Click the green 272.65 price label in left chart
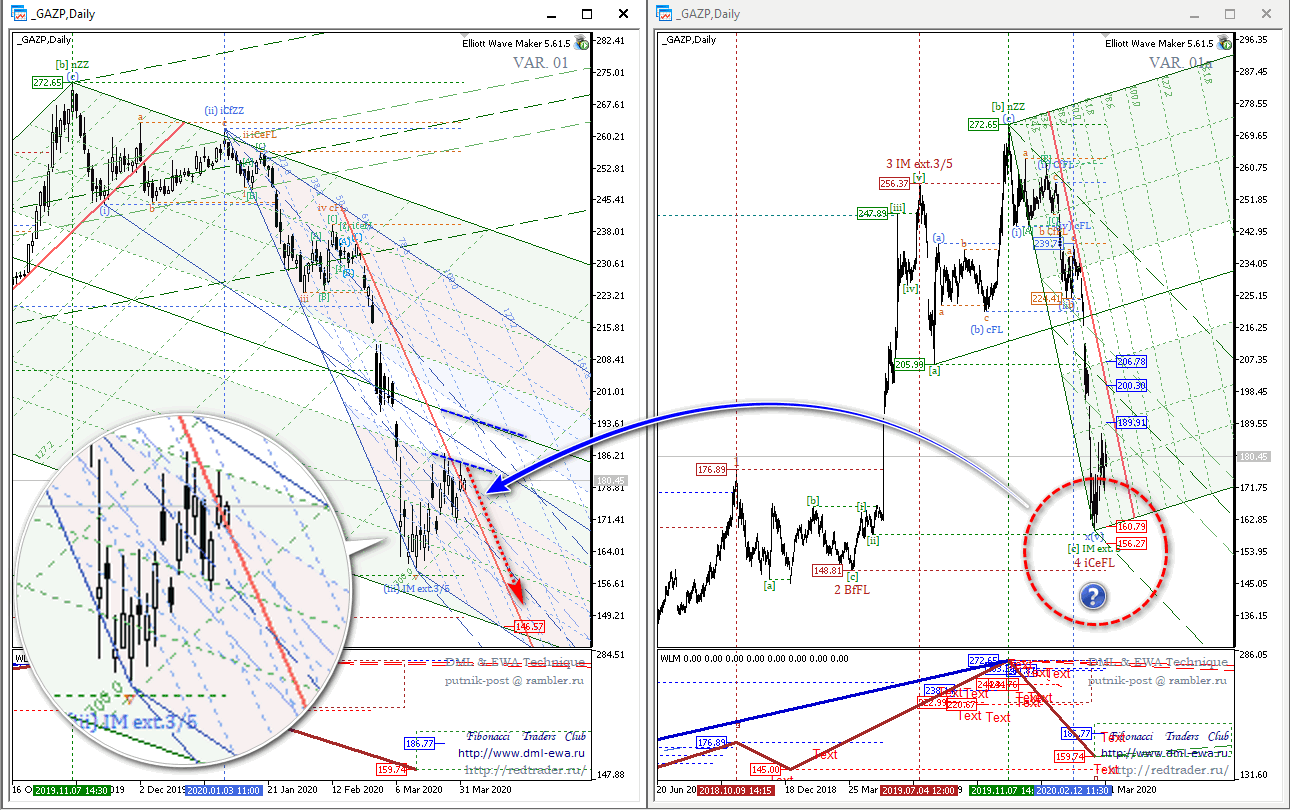Viewport: 1290px width, 810px height. pos(46,82)
